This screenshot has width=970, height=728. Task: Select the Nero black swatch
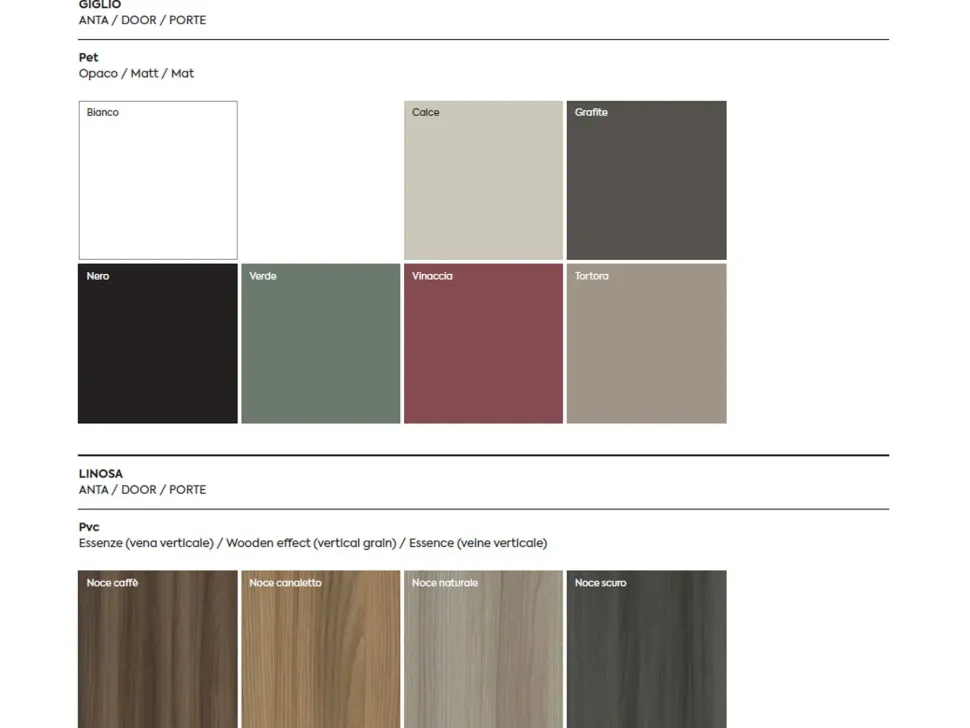tap(158, 343)
